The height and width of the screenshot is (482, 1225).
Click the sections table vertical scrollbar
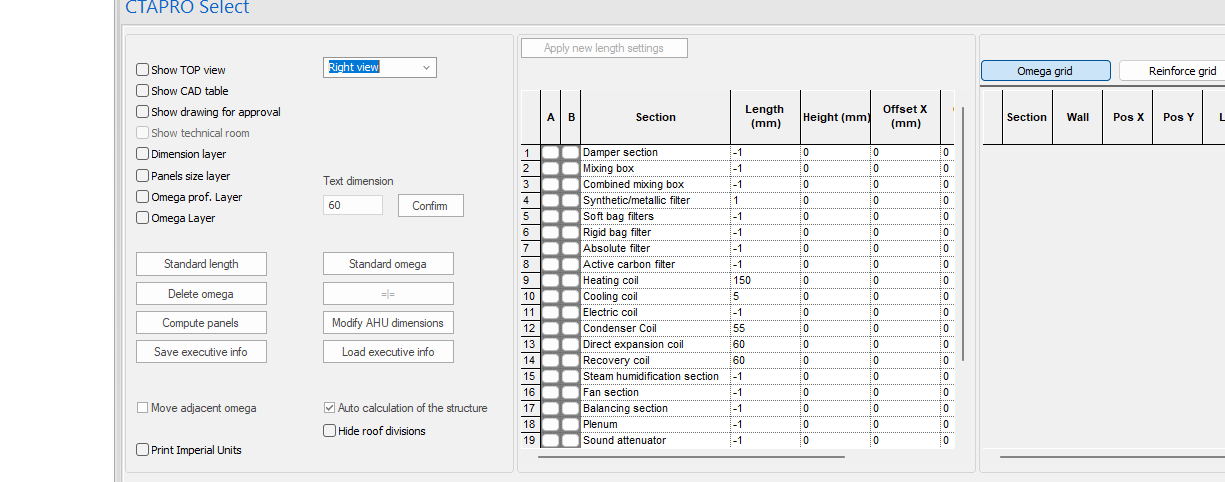pos(964,234)
